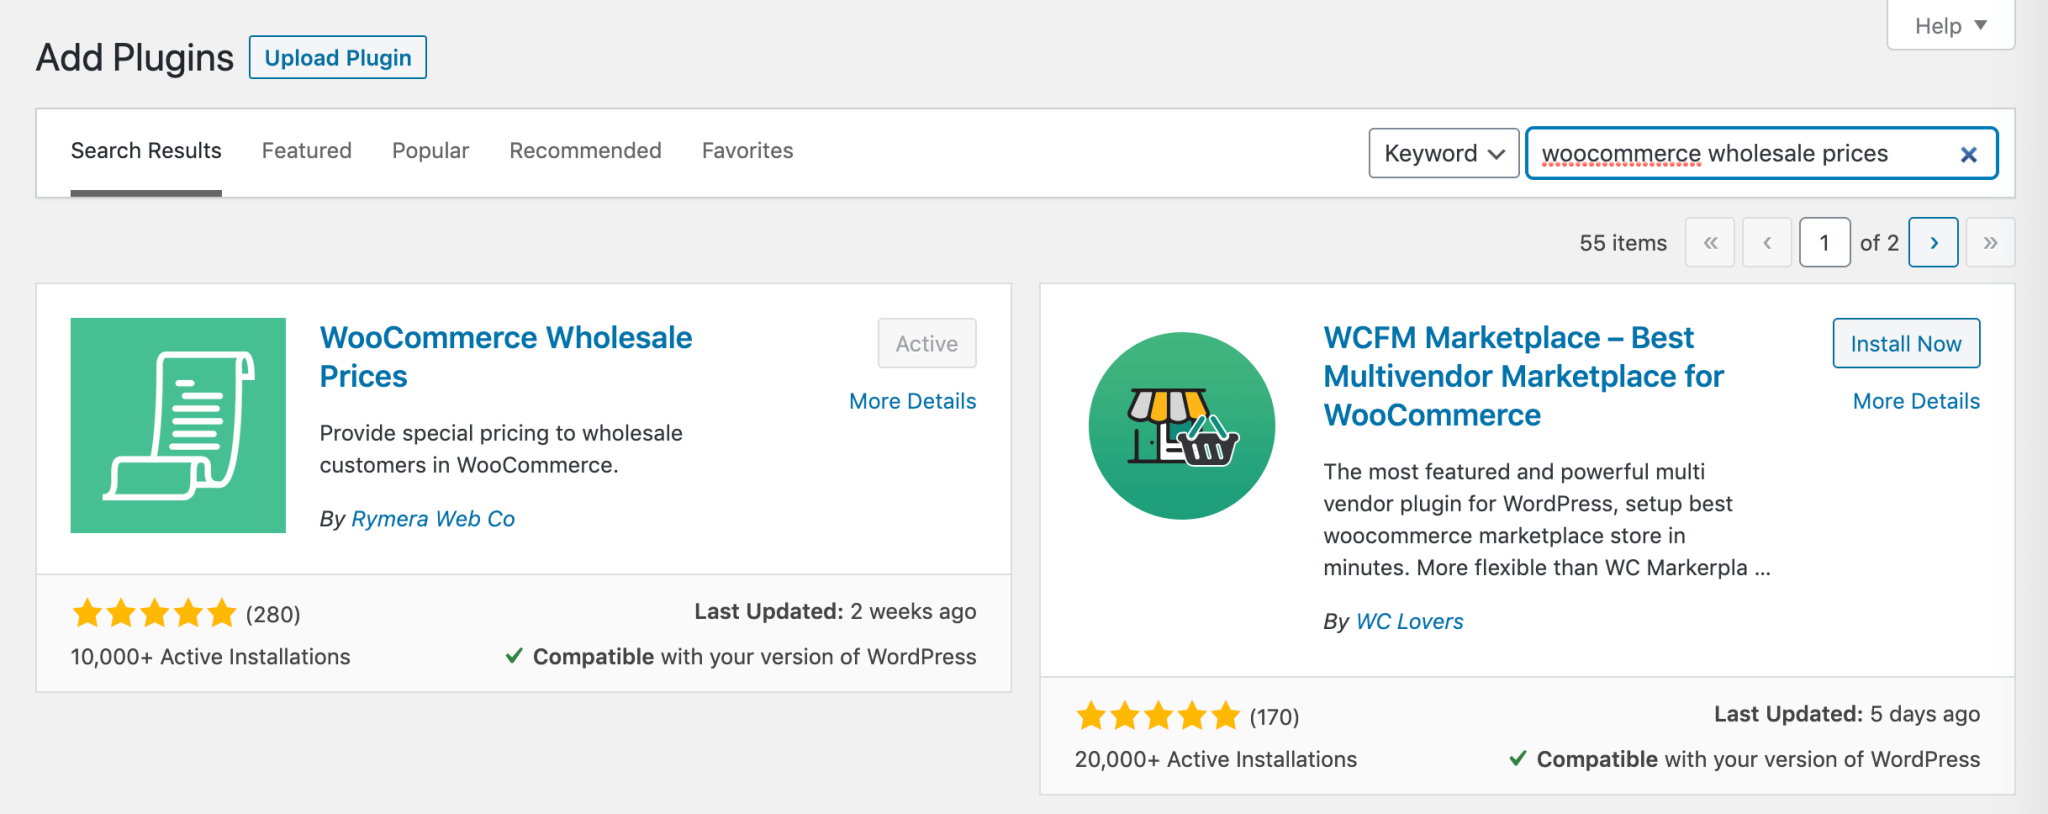Switch to the Featured tab
Image resolution: width=2048 pixels, height=814 pixels.
click(x=306, y=151)
